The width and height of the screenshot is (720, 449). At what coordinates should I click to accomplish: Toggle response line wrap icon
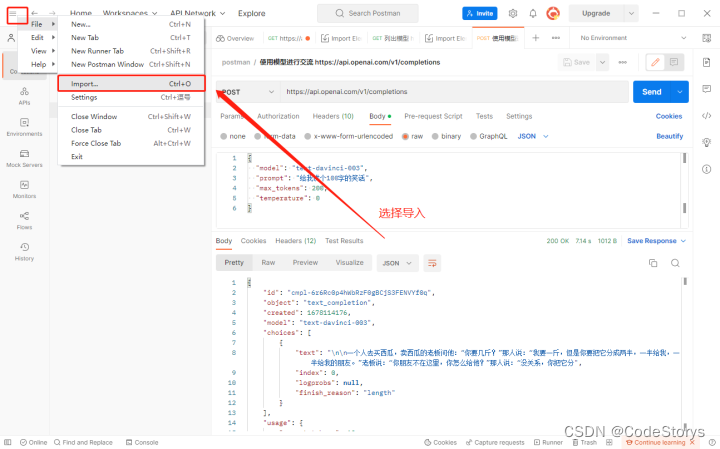(432, 263)
